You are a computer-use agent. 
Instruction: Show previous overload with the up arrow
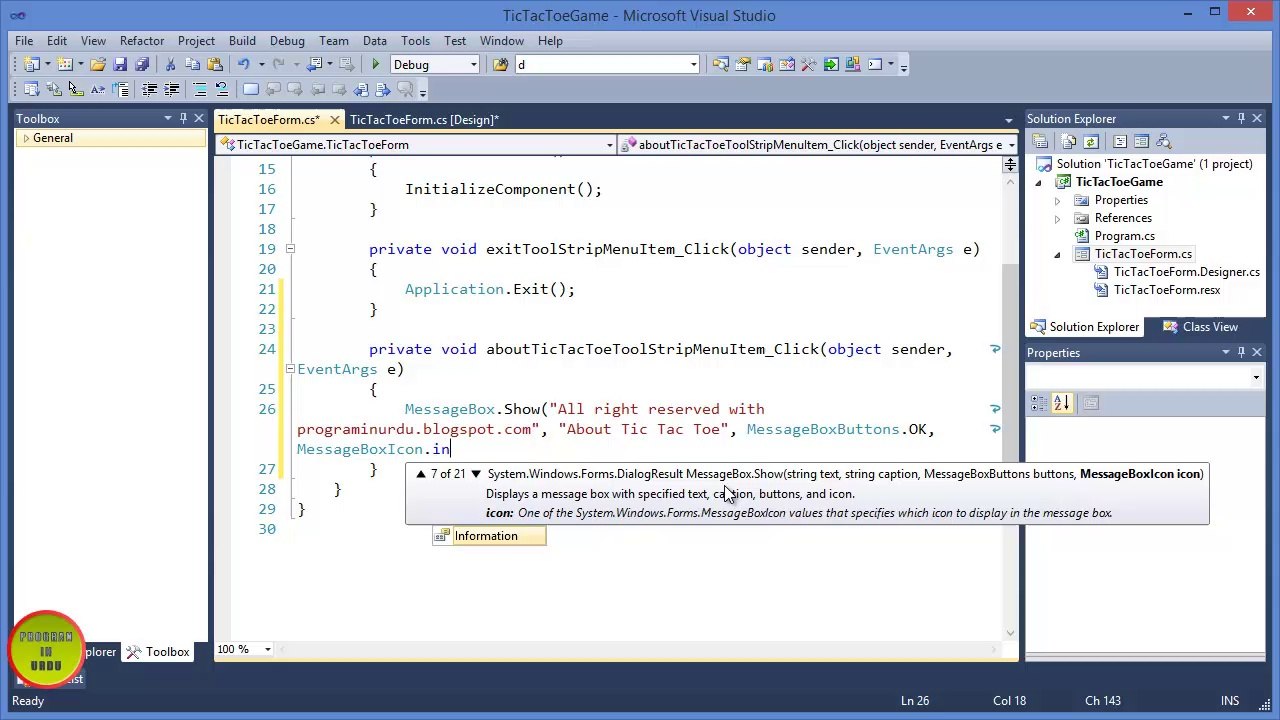point(420,474)
